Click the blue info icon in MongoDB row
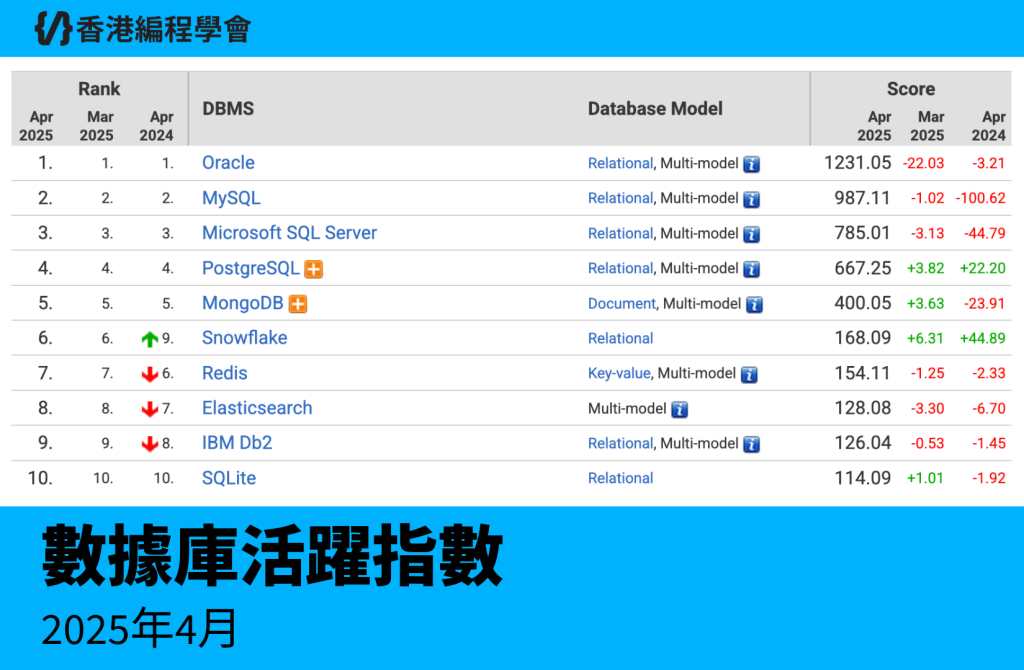This screenshot has width=1024, height=670. point(754,304)
